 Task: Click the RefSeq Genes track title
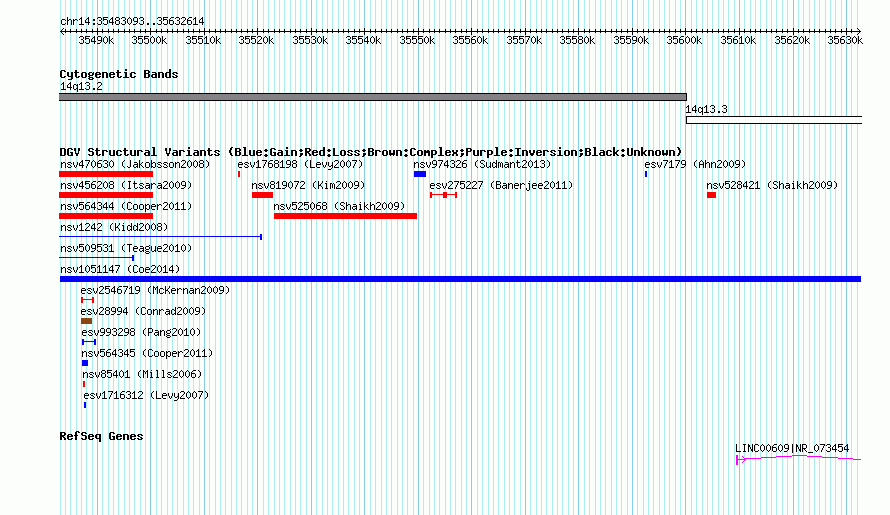click(x=101, y=436)
